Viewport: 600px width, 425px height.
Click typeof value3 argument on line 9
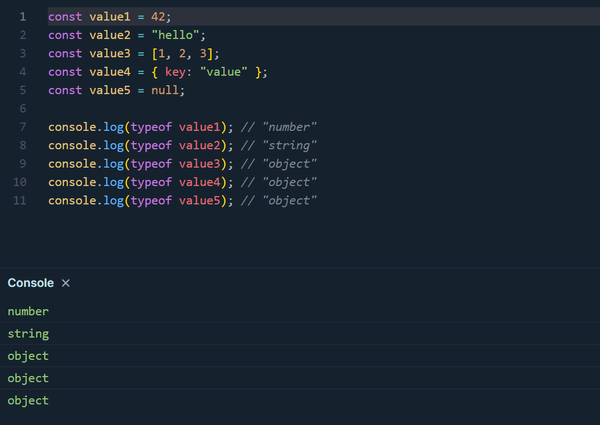tap(176, 164)
